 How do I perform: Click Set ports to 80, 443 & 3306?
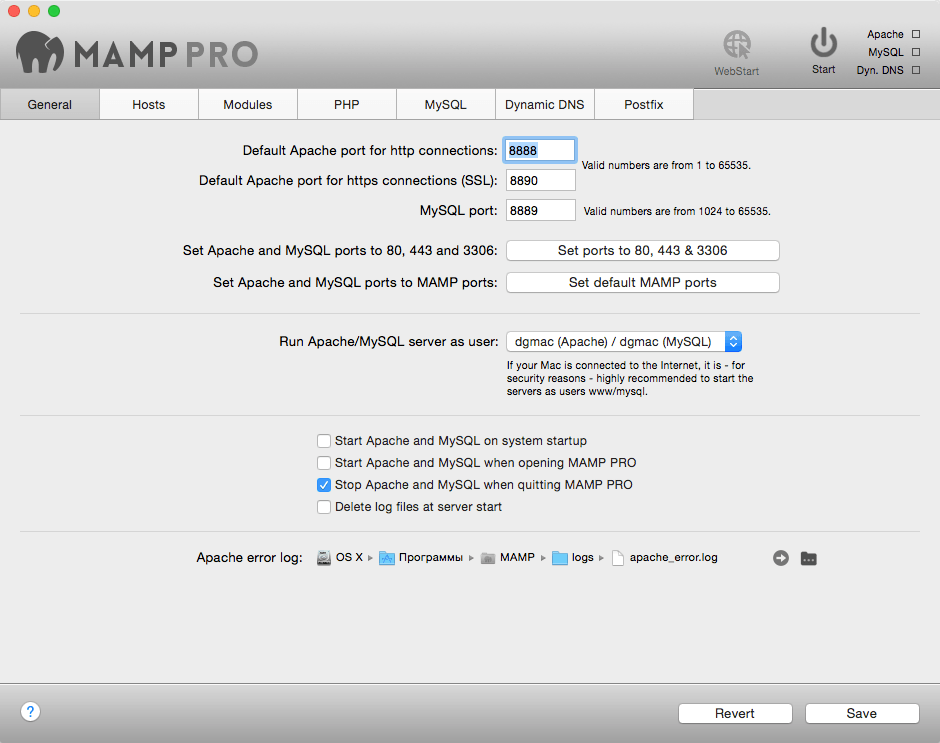click(643, 251)
